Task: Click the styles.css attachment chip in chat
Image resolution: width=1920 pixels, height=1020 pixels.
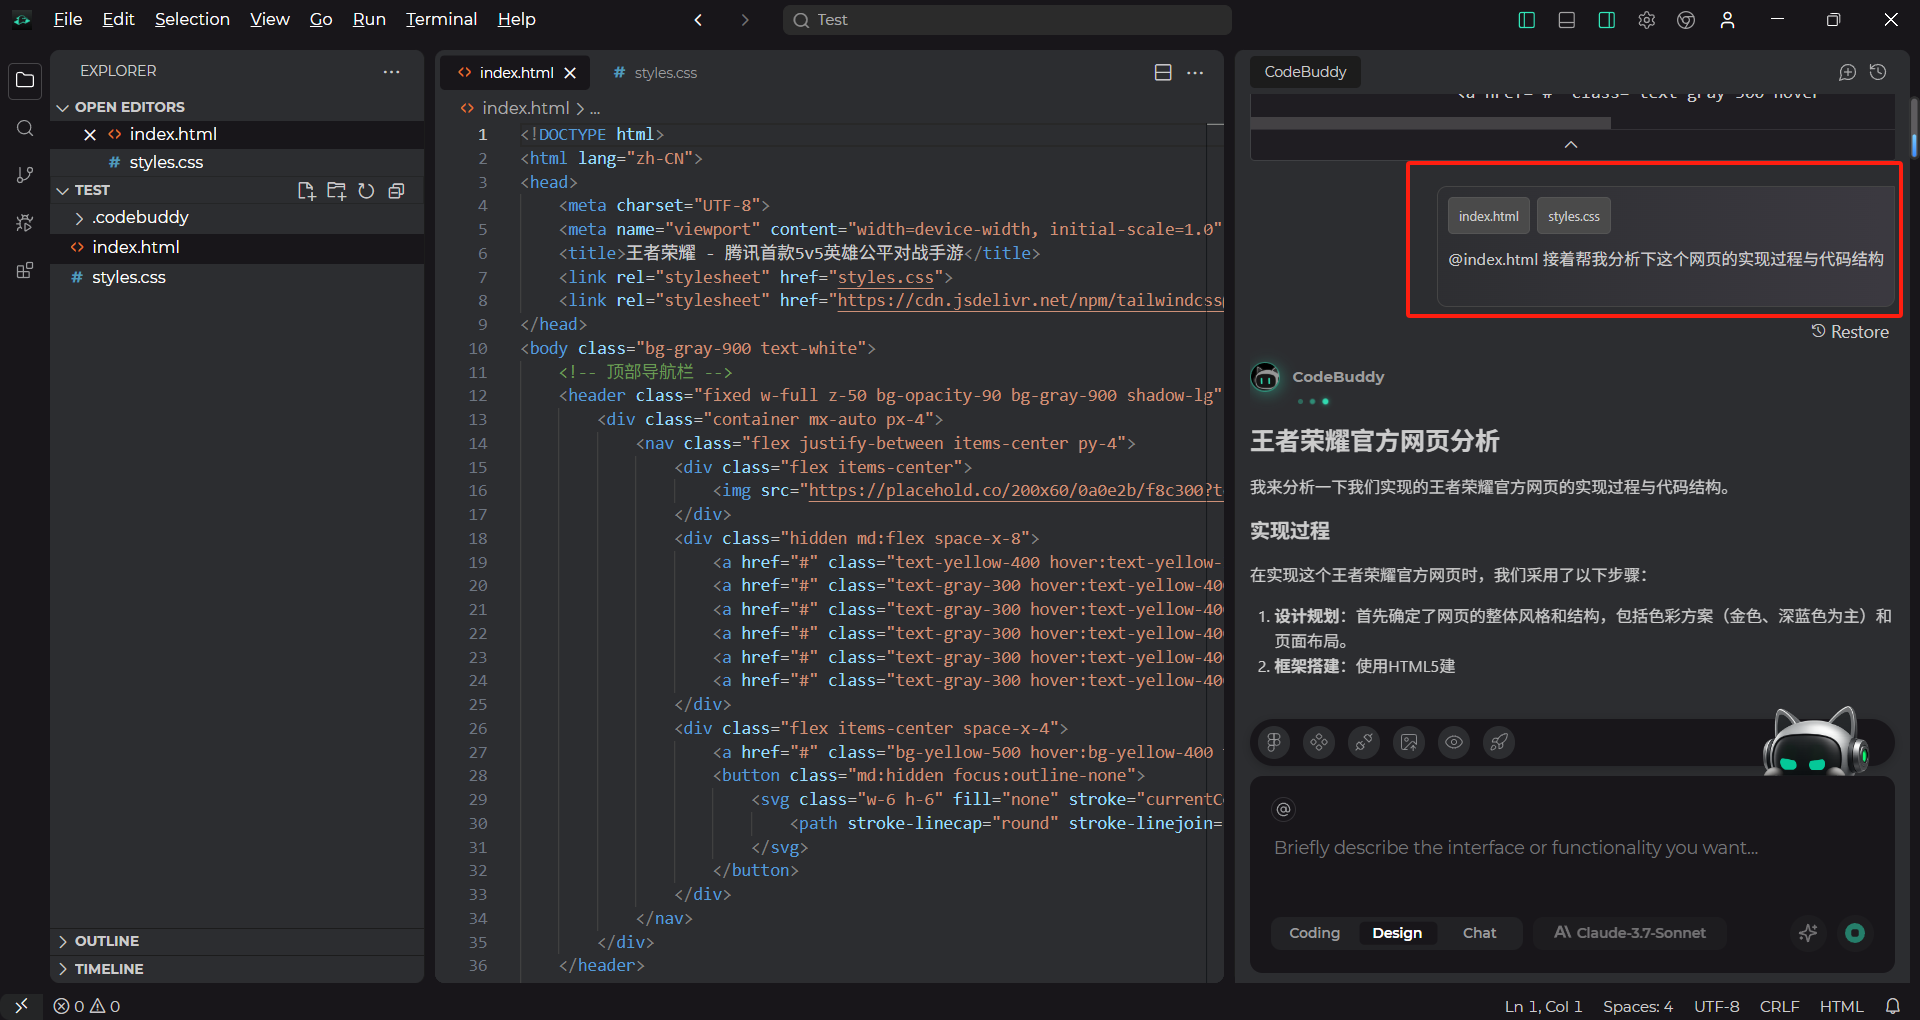Action: [x=1574, y=216]
